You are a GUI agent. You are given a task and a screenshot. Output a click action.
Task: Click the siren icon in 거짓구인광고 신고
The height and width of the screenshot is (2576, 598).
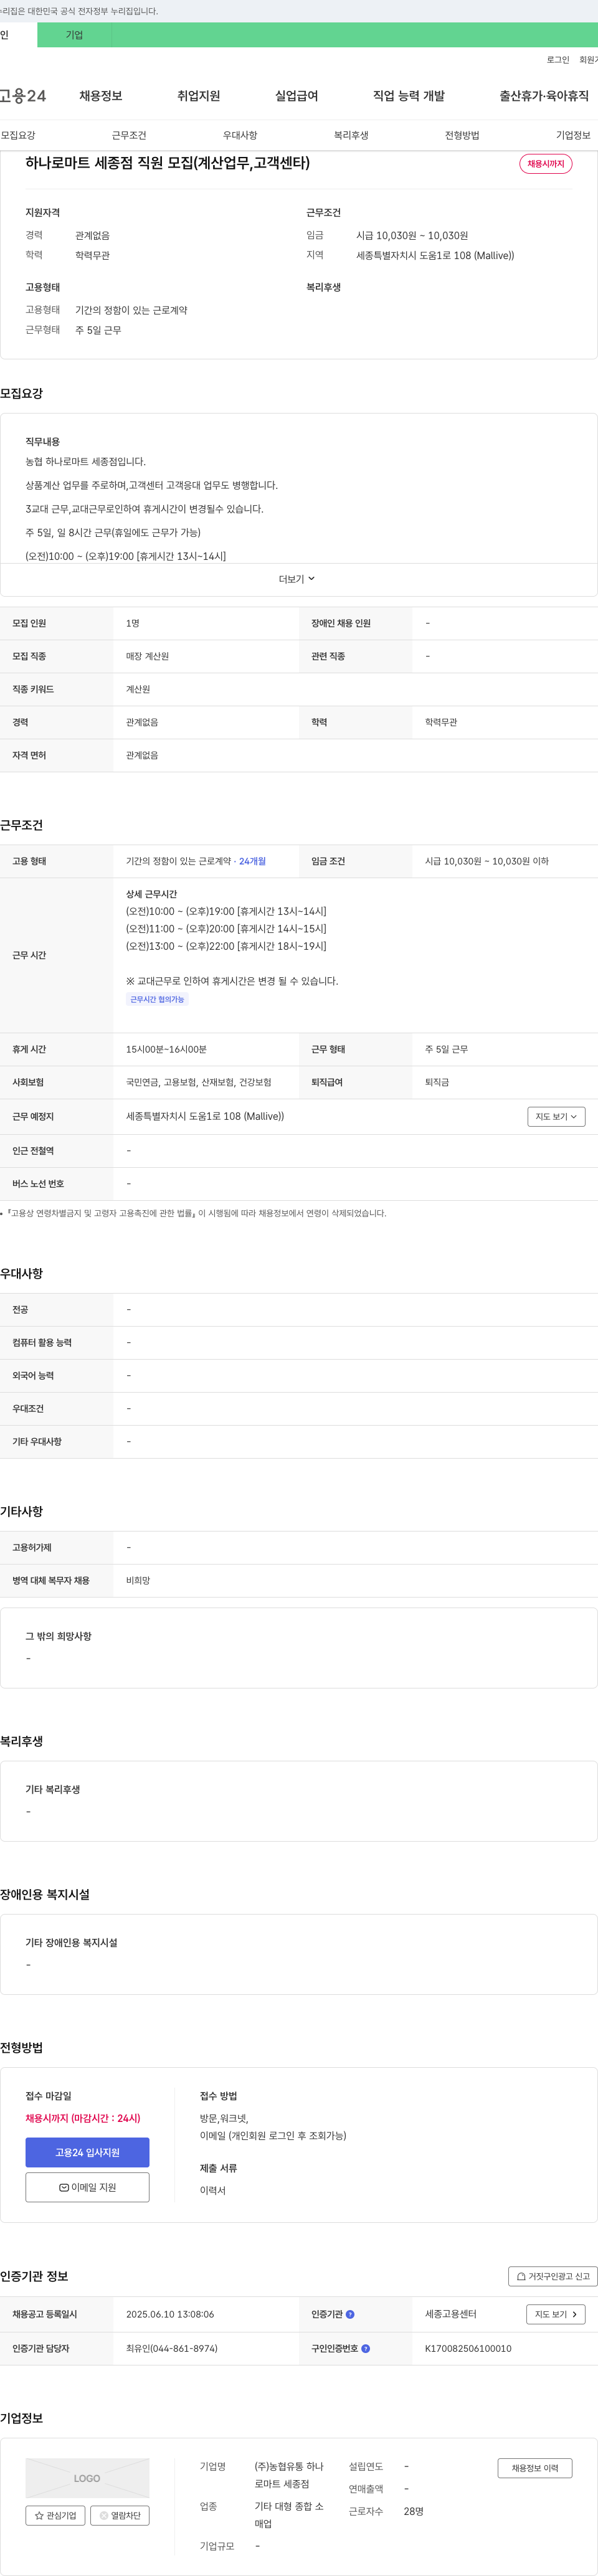(521, 2276)
